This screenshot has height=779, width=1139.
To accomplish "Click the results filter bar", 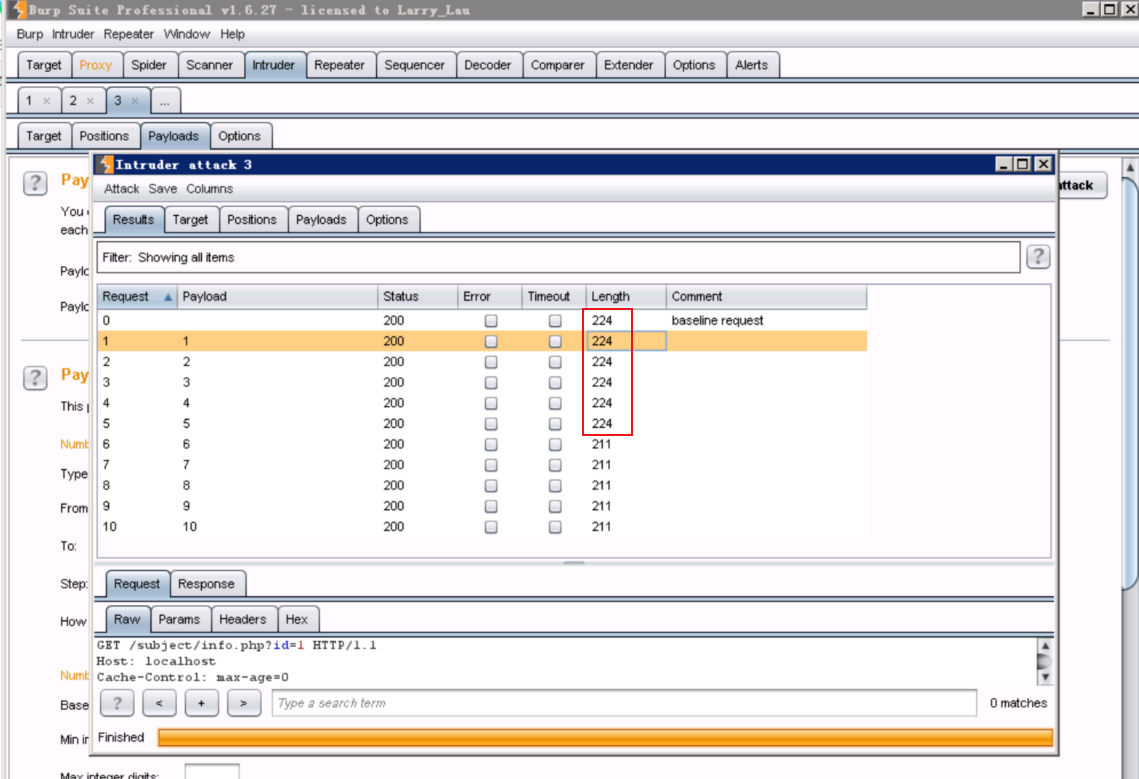I will pos(558,257).
